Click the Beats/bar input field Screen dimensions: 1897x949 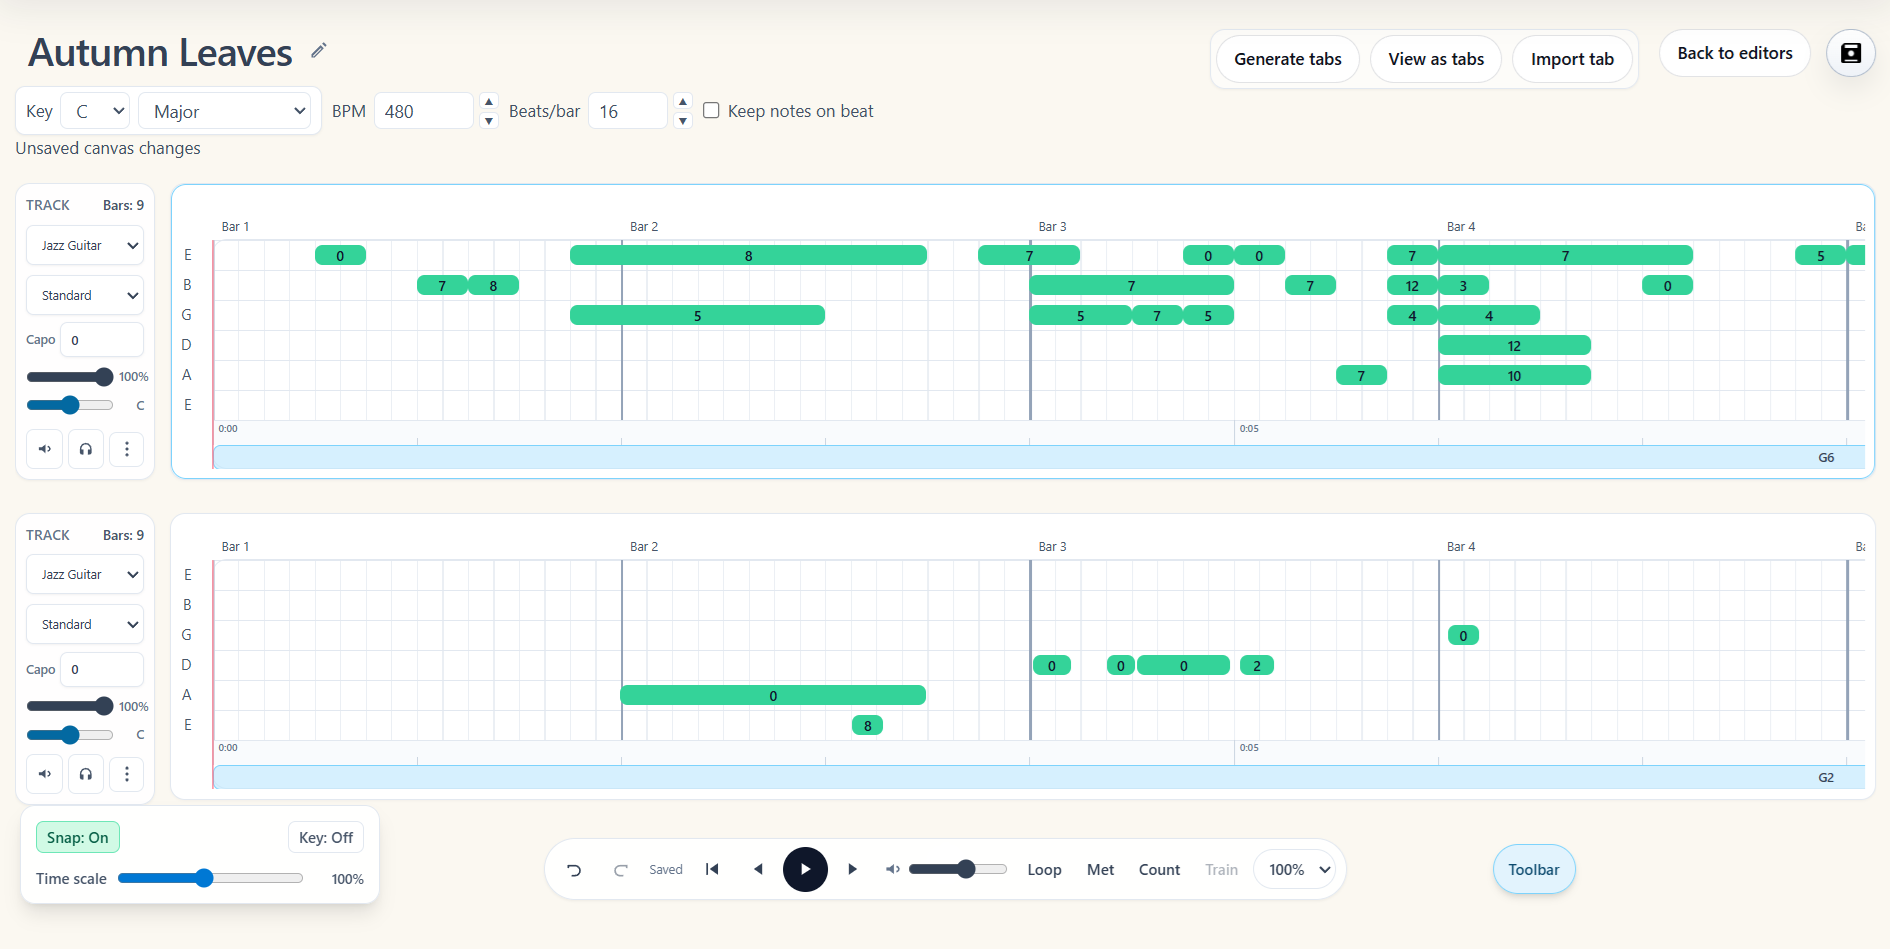click(x=628, y=111)
